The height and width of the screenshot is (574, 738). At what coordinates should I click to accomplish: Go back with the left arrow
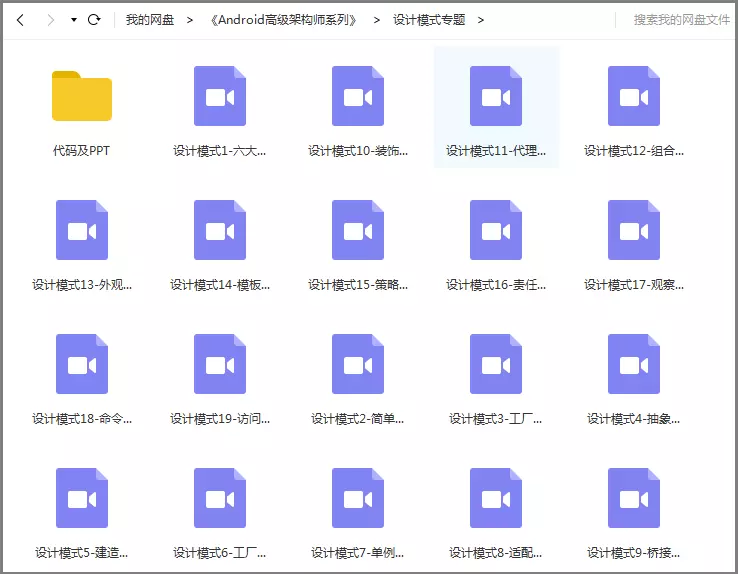(20, 20)
